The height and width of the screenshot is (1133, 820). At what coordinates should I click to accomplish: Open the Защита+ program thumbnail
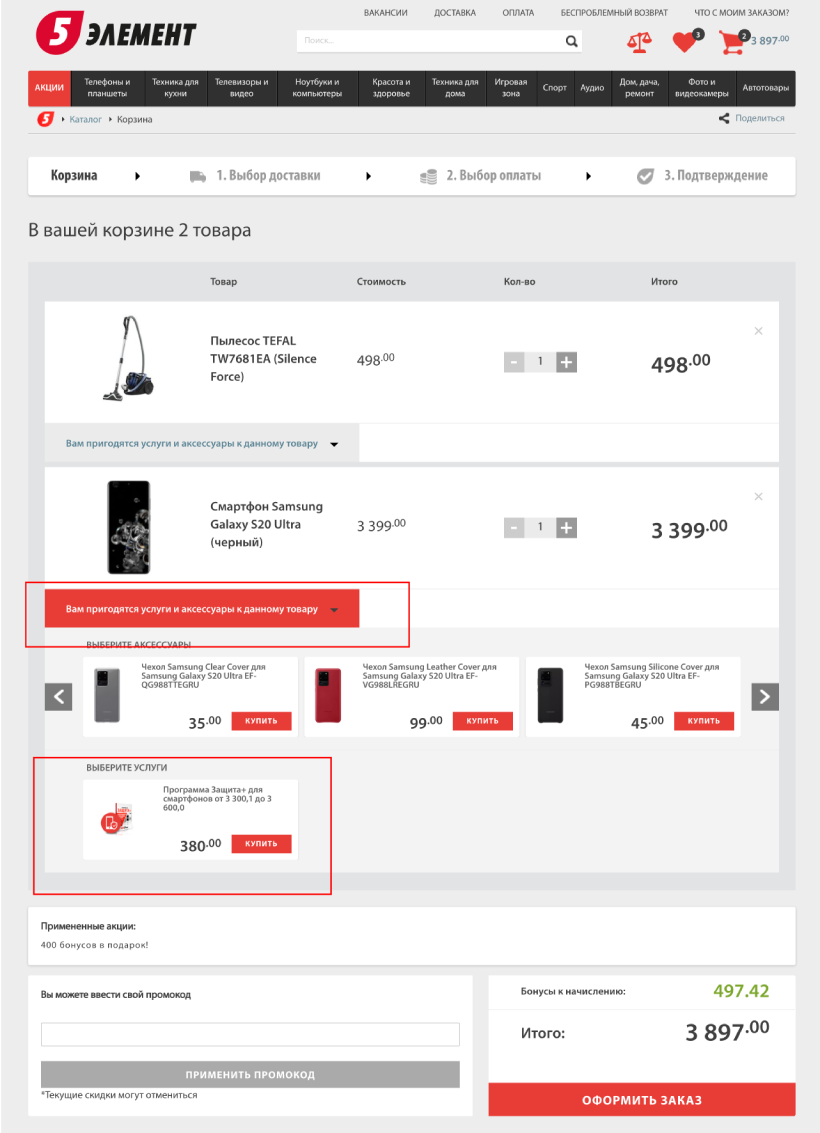[x=116, y=819]
